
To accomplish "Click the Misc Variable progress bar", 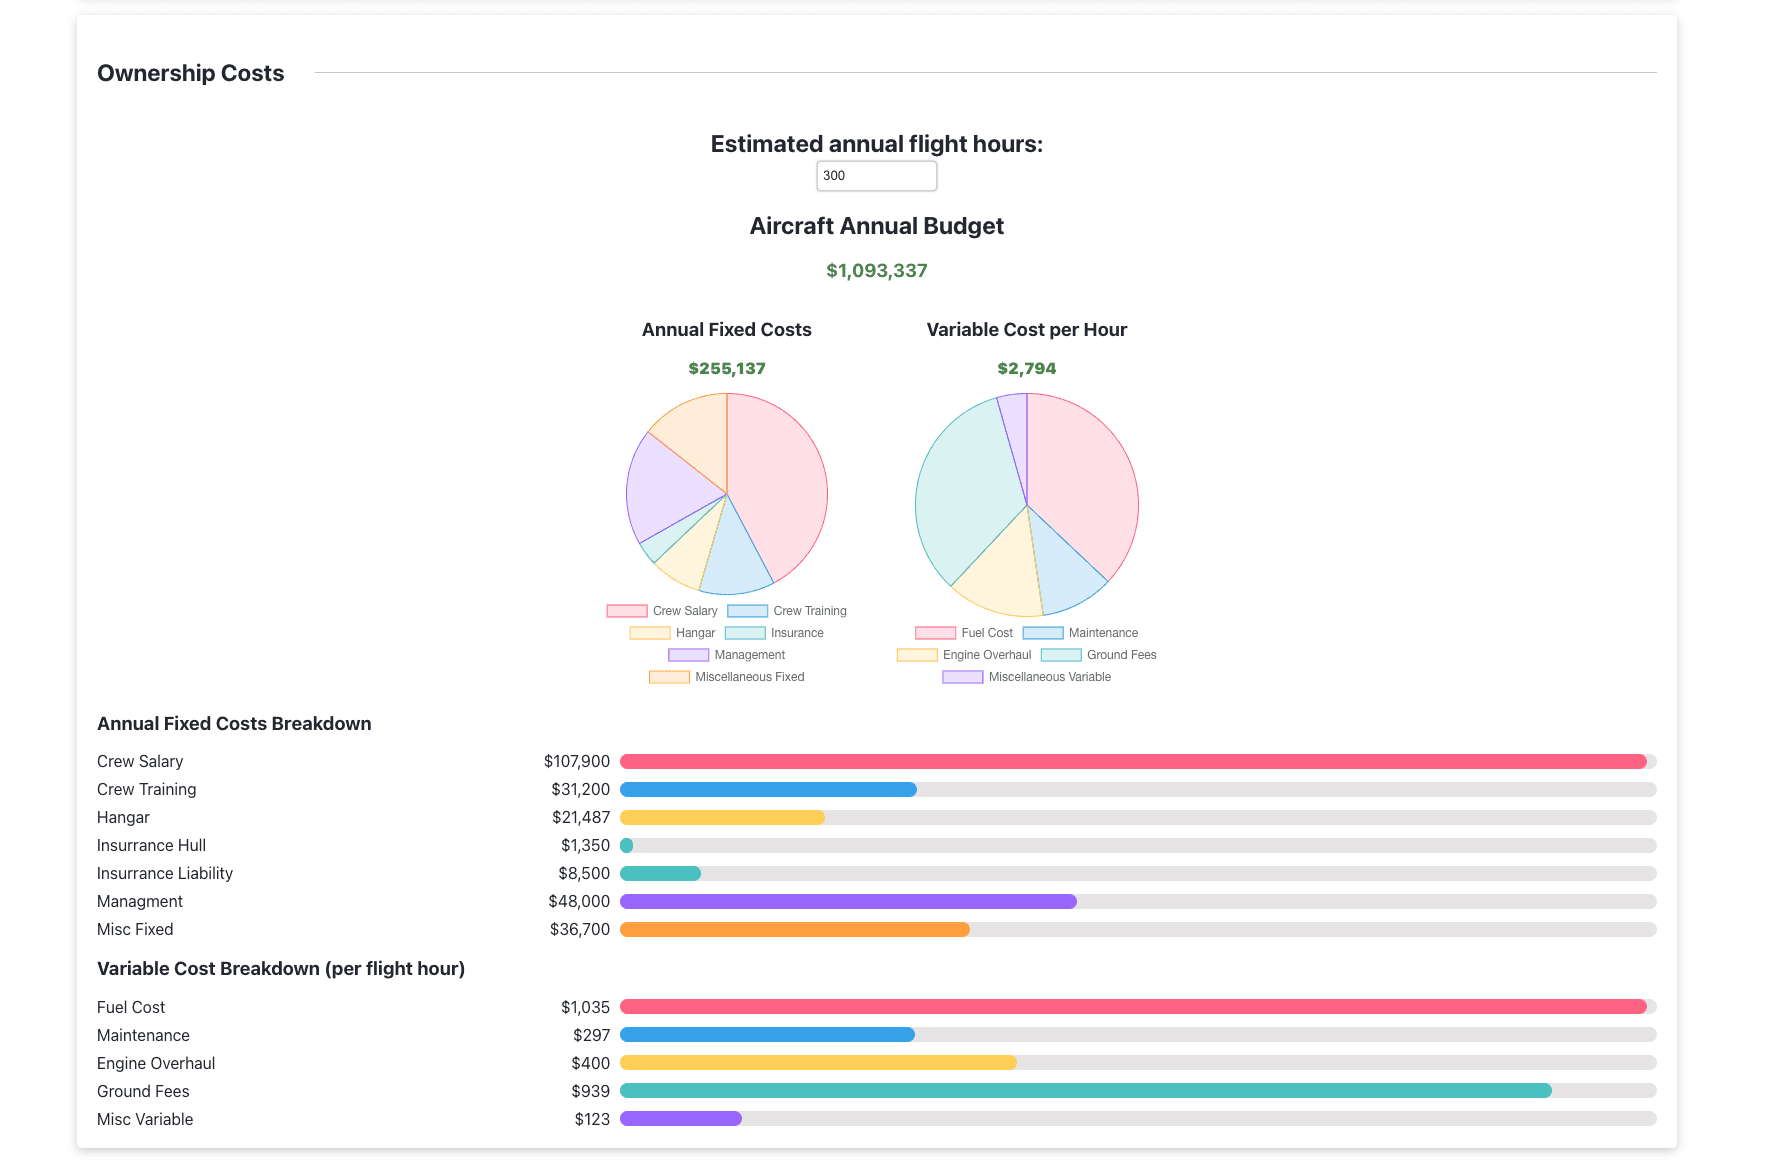I will (1138, 1119).
